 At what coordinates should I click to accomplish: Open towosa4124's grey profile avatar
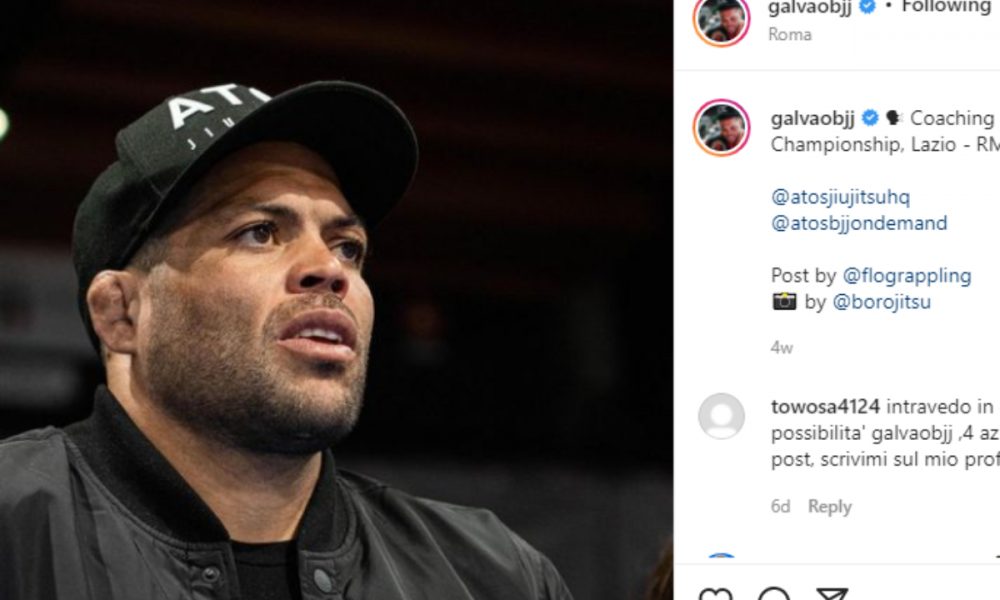pyautogui.click(x=721, y=416)
